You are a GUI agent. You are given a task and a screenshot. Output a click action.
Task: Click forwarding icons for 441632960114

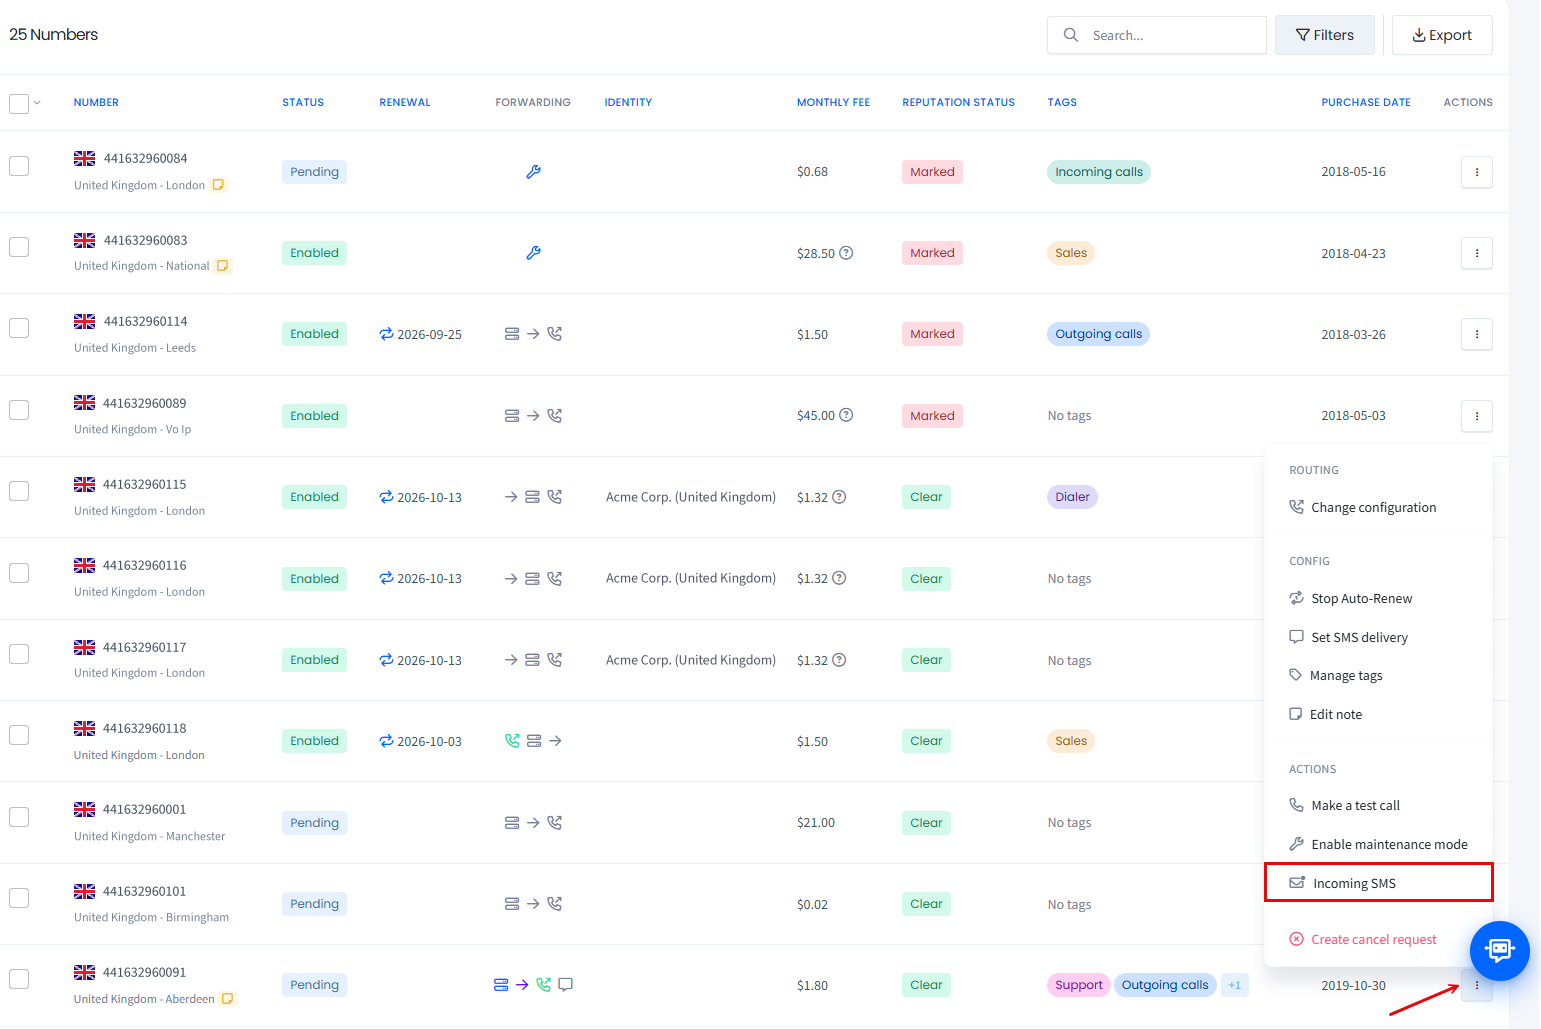click(x=533, y=334)
